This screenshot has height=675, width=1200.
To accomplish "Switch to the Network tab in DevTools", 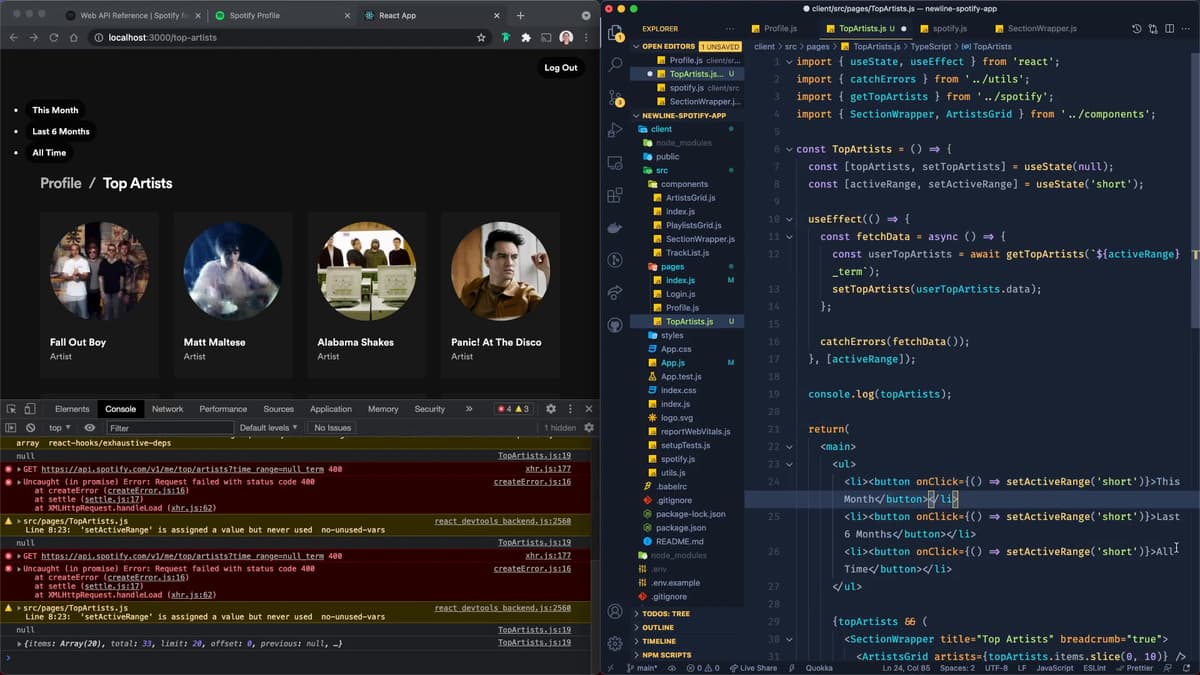I will 167,409.
